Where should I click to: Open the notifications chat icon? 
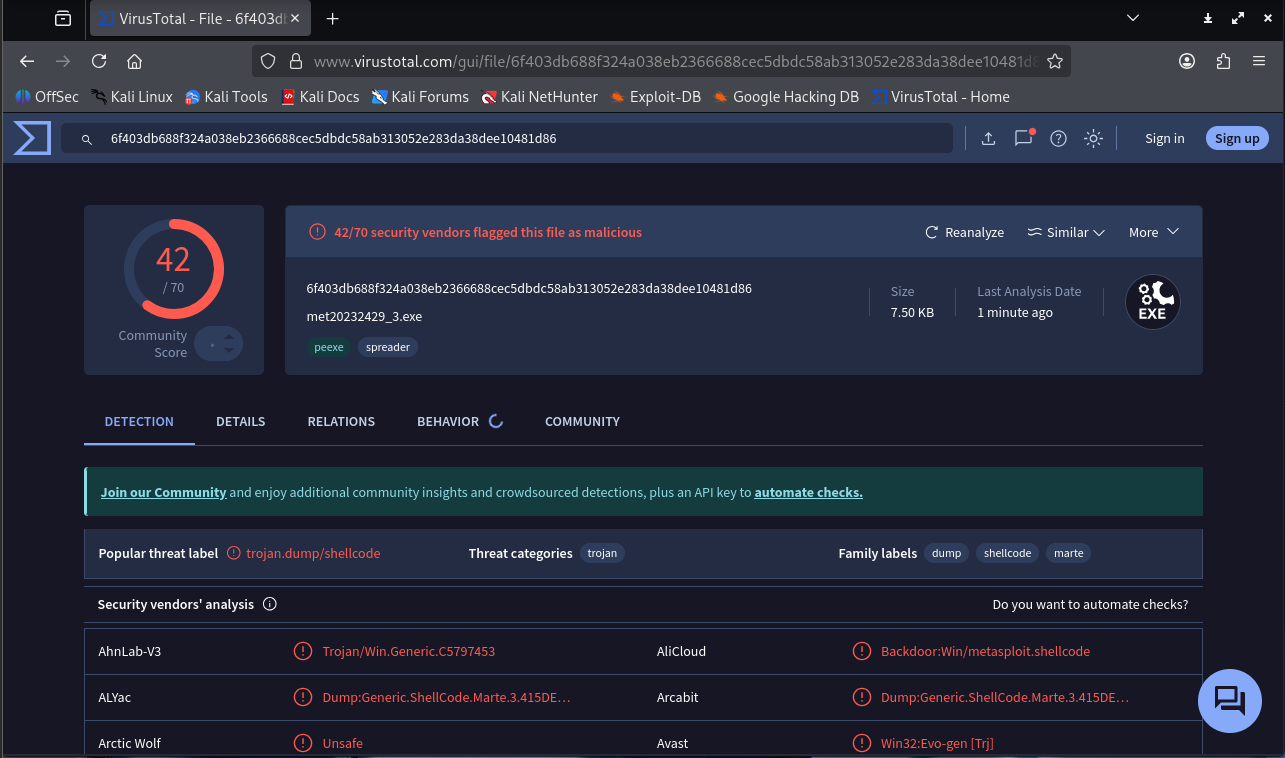tap(1023, 138)
